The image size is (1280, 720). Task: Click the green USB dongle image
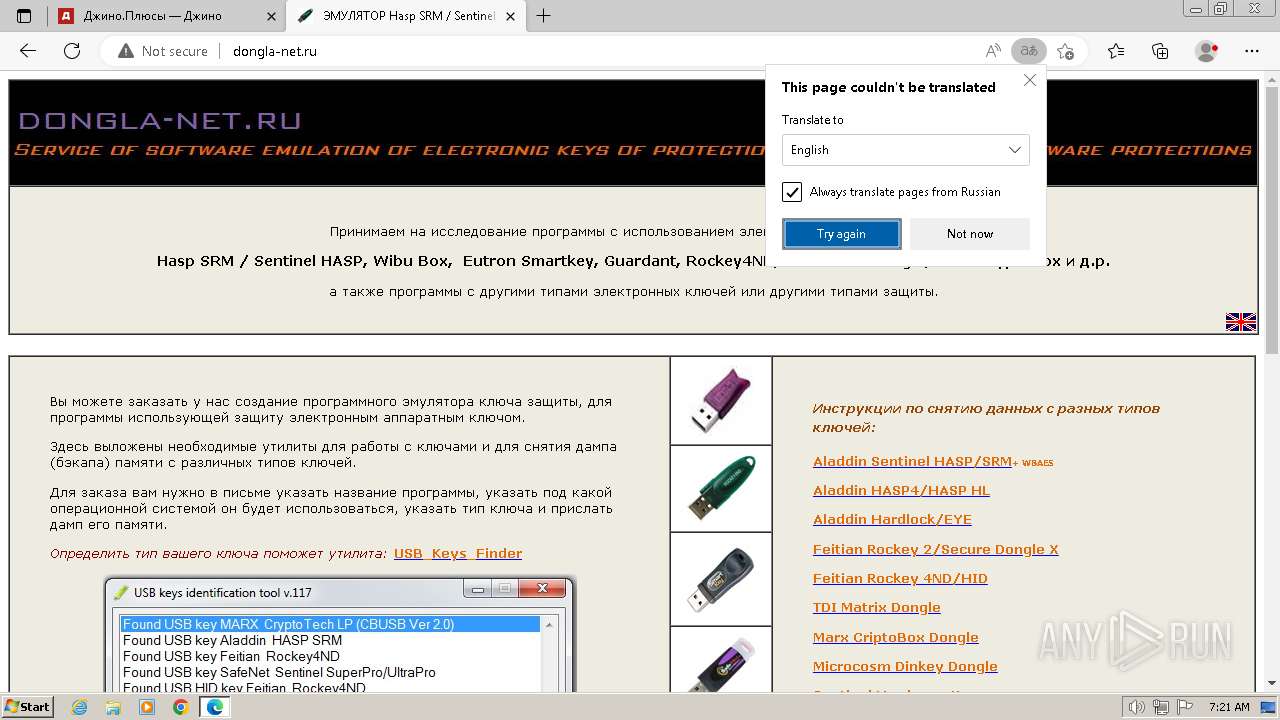(x=721, y=488)
